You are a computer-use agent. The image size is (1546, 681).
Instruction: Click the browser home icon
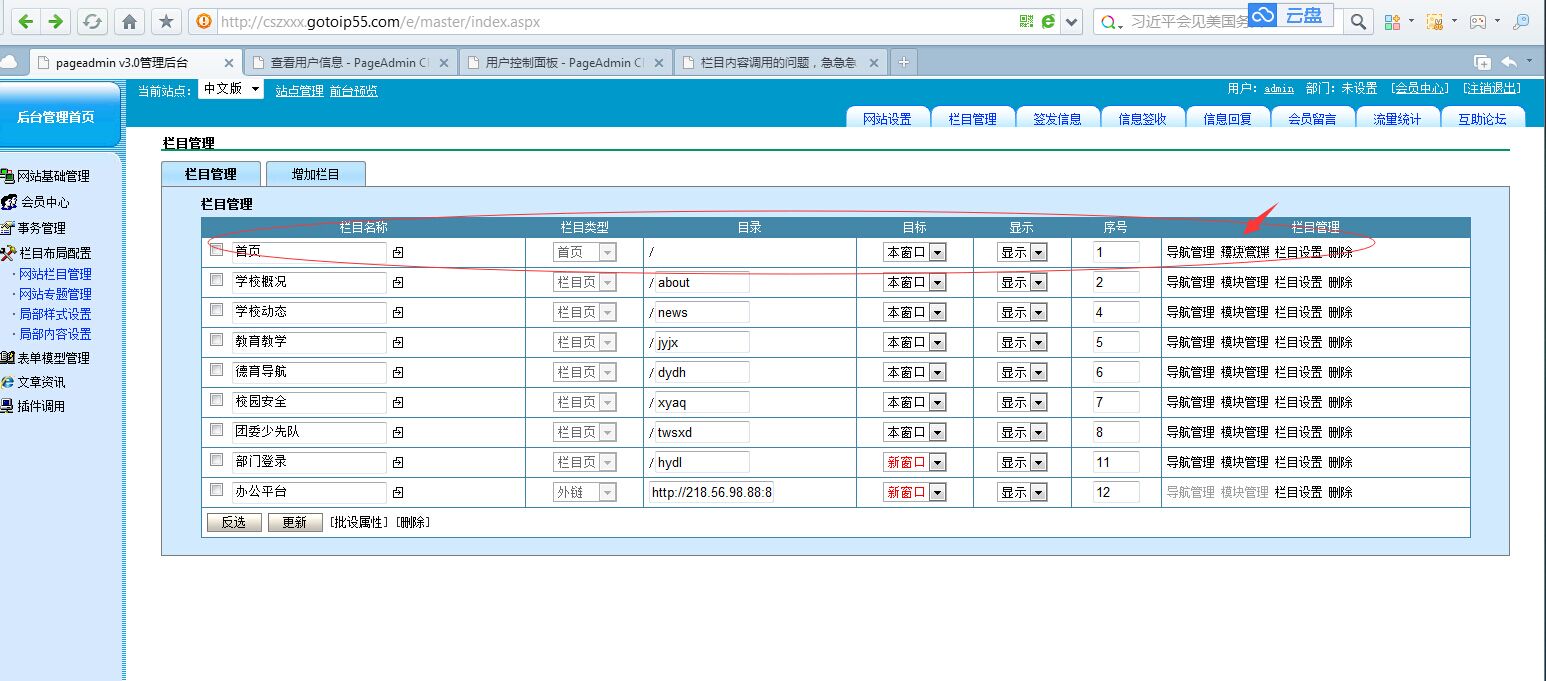129,21
